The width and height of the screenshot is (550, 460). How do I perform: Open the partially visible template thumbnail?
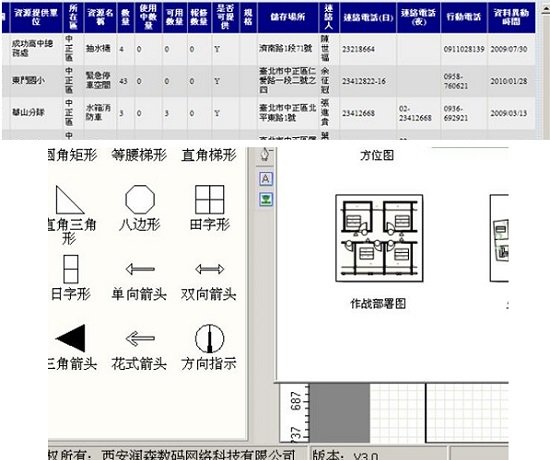point(499,238)
